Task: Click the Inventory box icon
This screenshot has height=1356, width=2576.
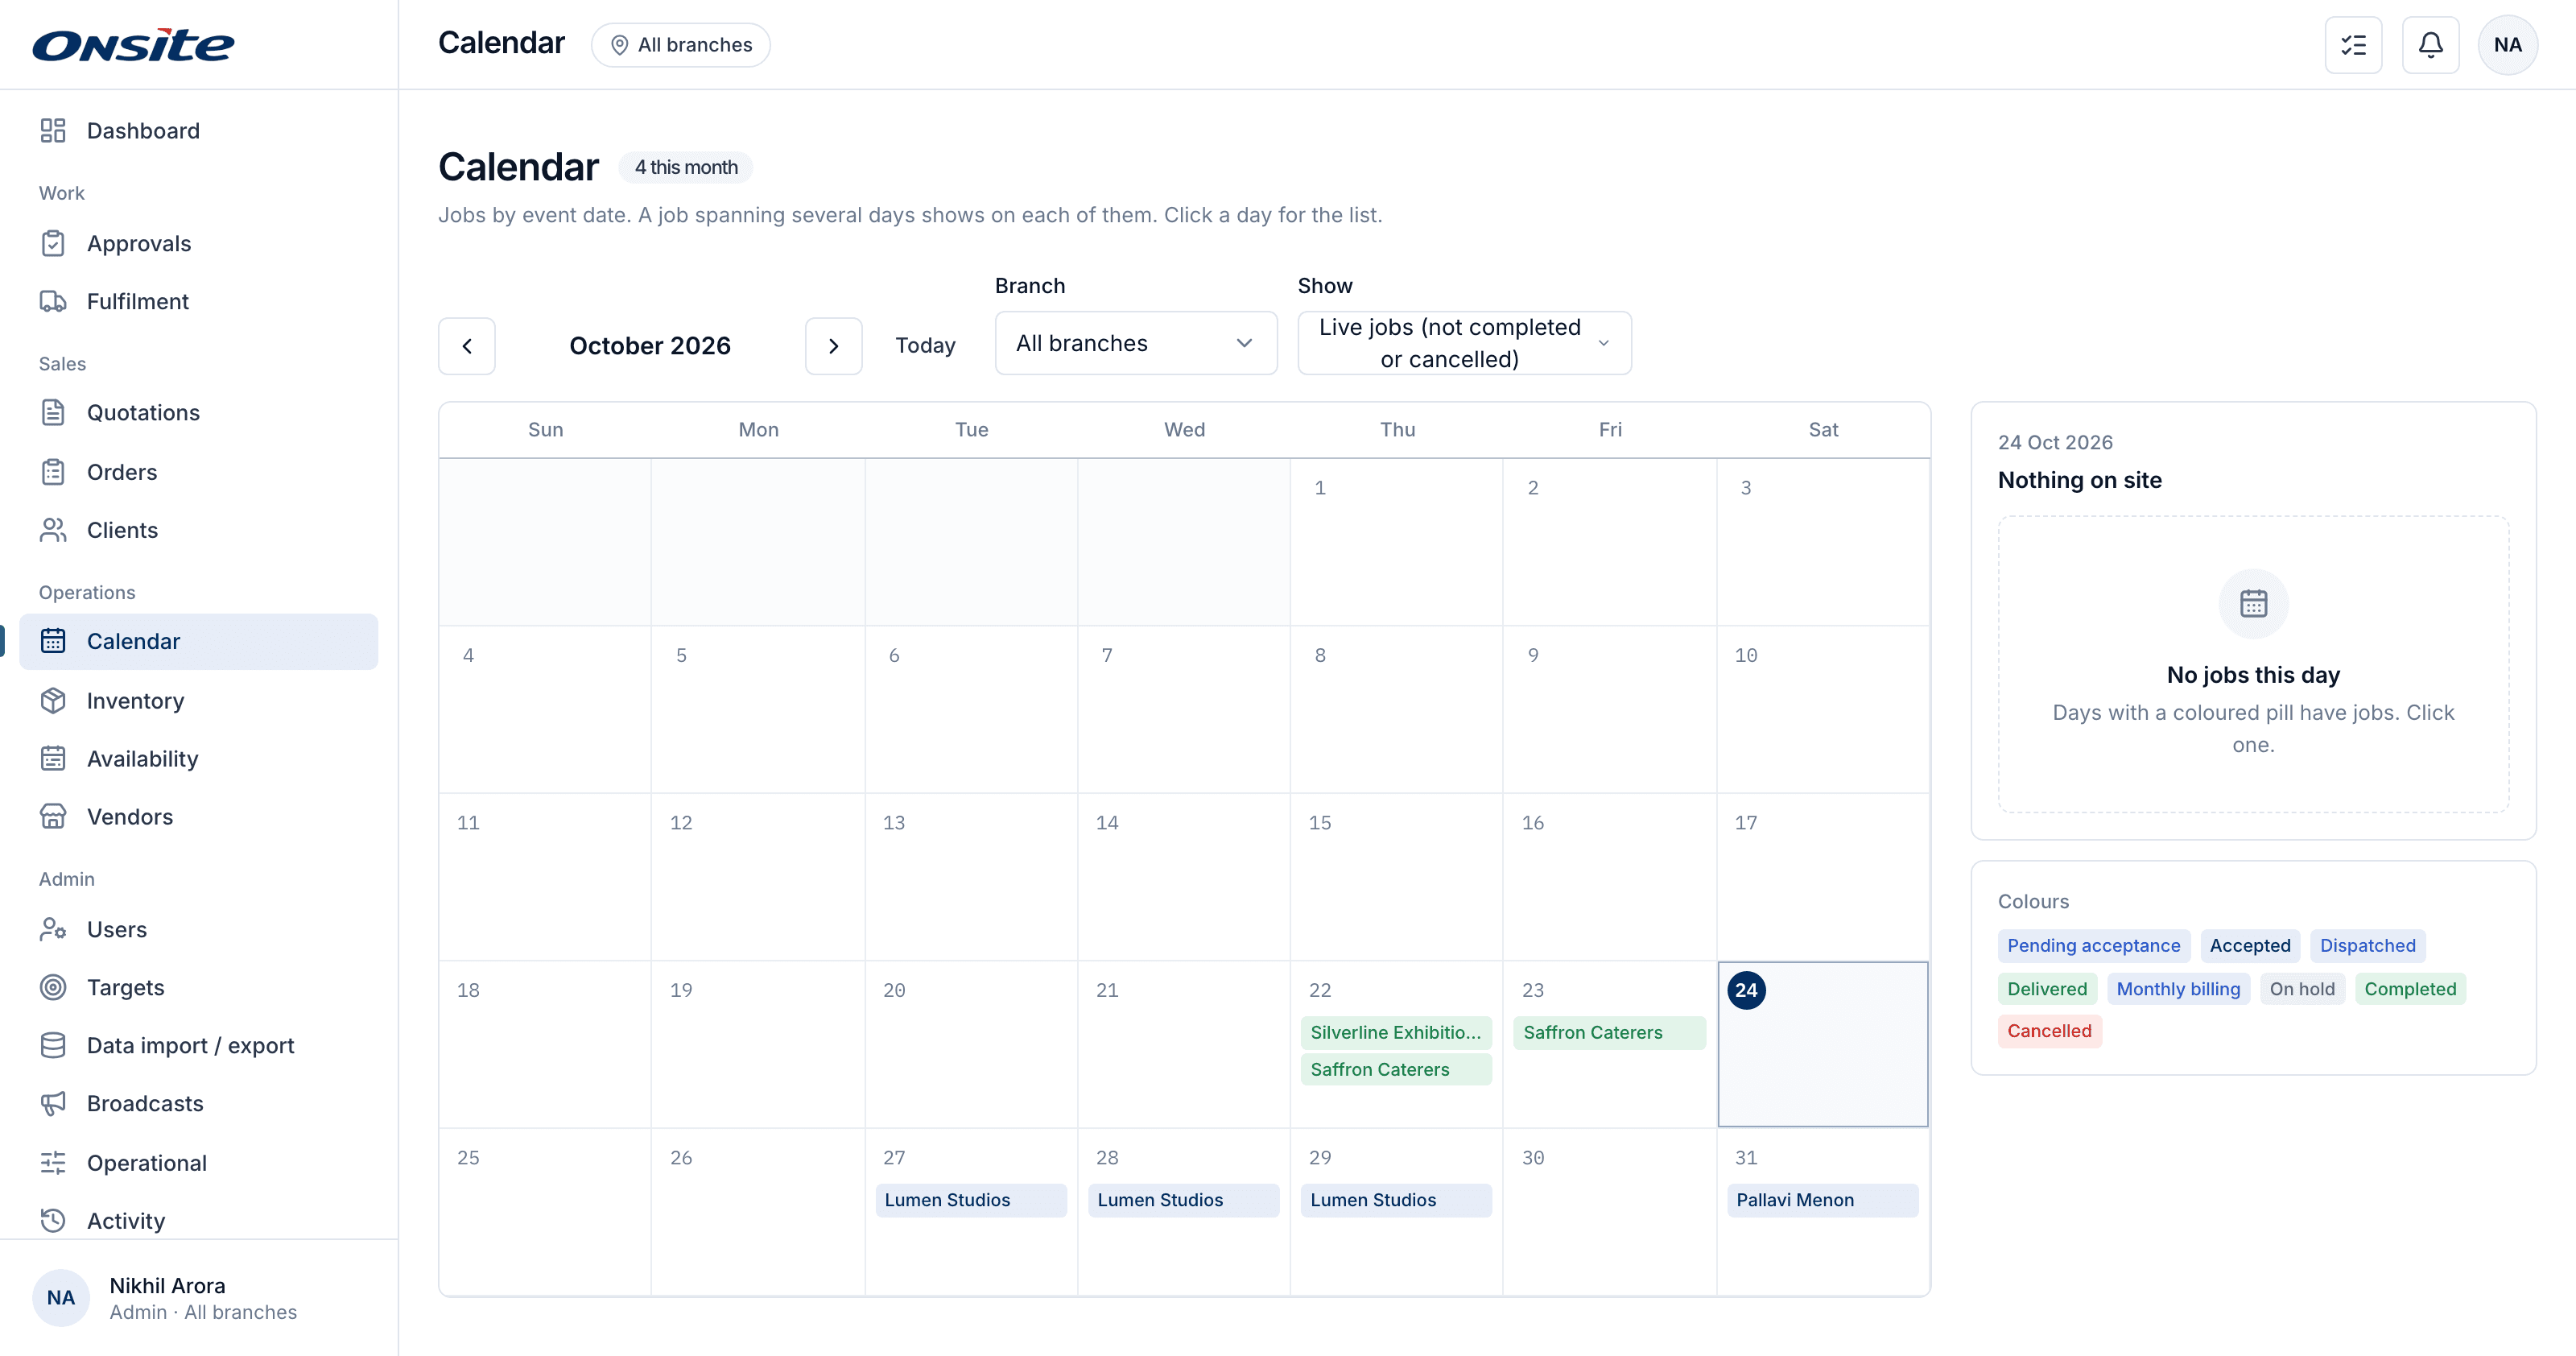Action: pyautogui.click(x=53, y=701)
